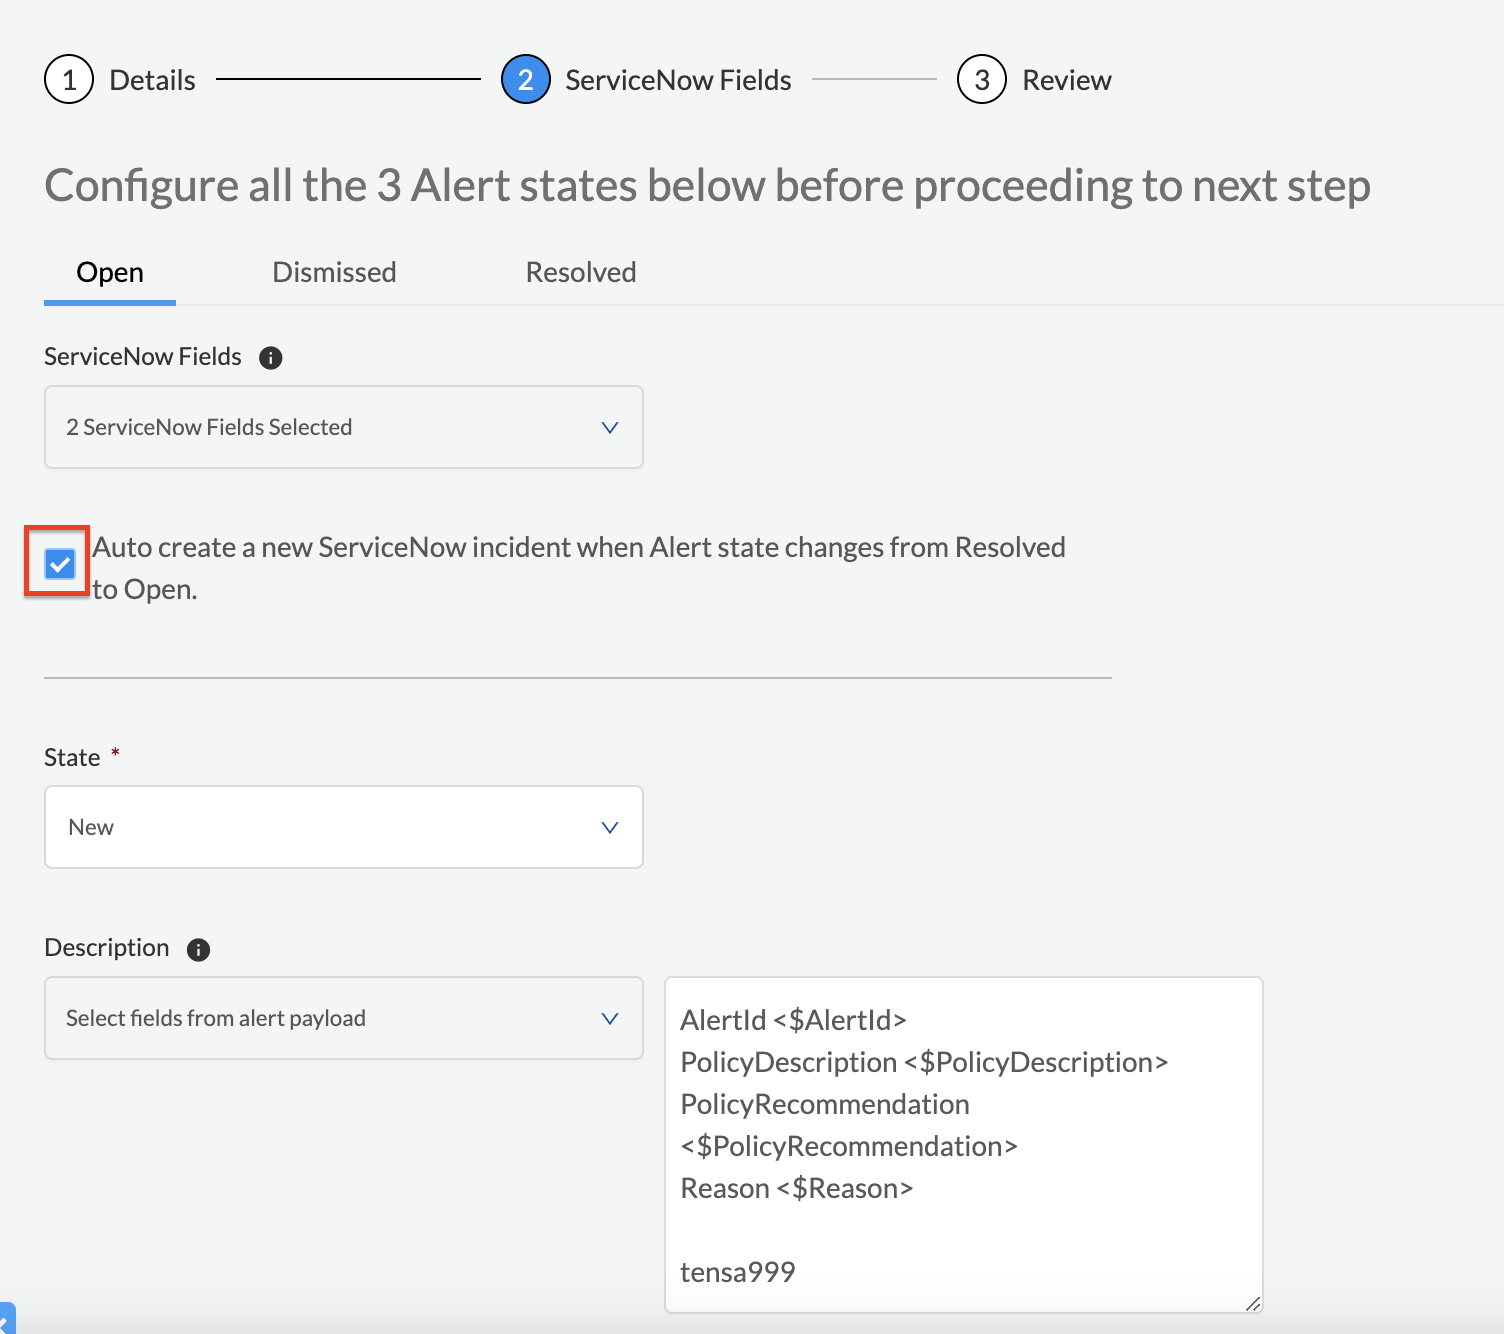Screen dimensions: 1504x1334
Task: Uncheck the Auto create ServiceNow incident checkbox
Action: click(60, 564)
